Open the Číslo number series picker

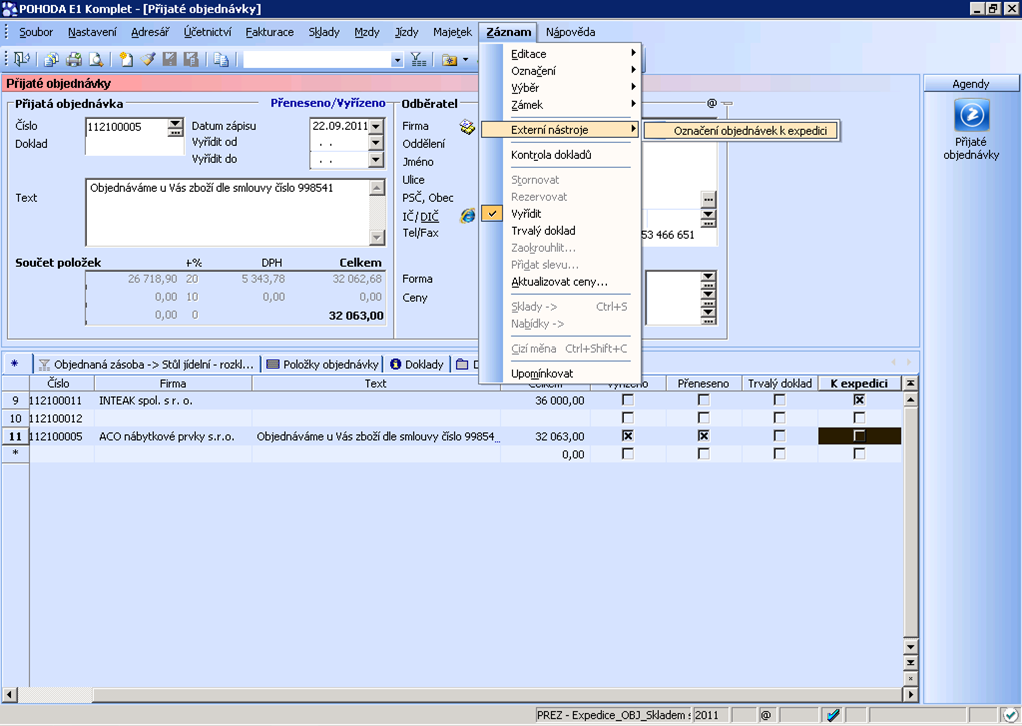point(175,127)
